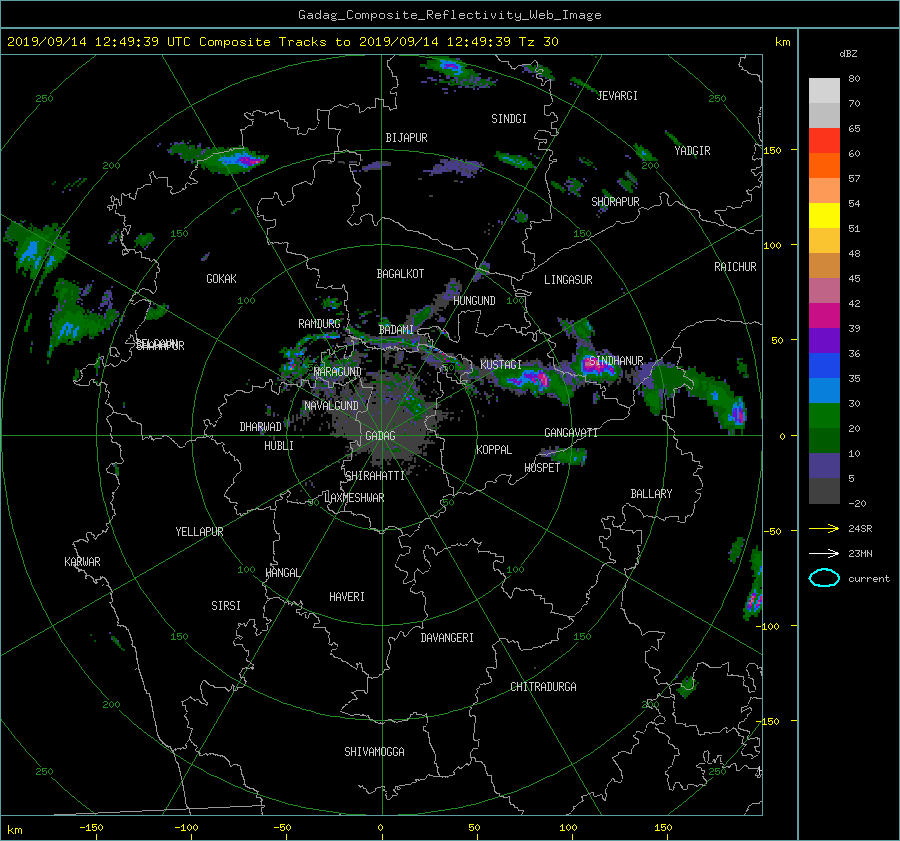Screen dimensions: 900x841
Task: Click the SHORAPUR city label
Action: tap(615, 202)
